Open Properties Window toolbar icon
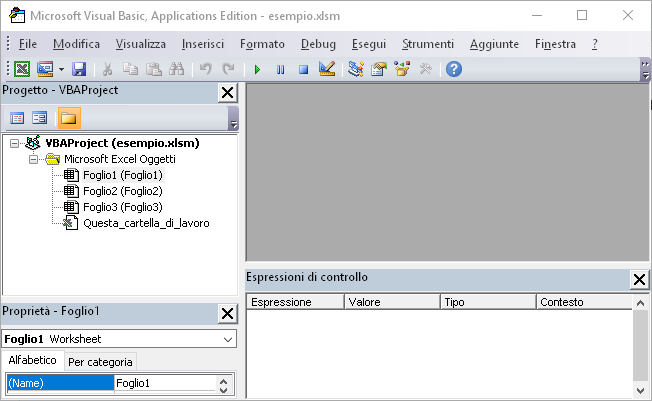Viewport: 652px width, 401px height. 379,69
